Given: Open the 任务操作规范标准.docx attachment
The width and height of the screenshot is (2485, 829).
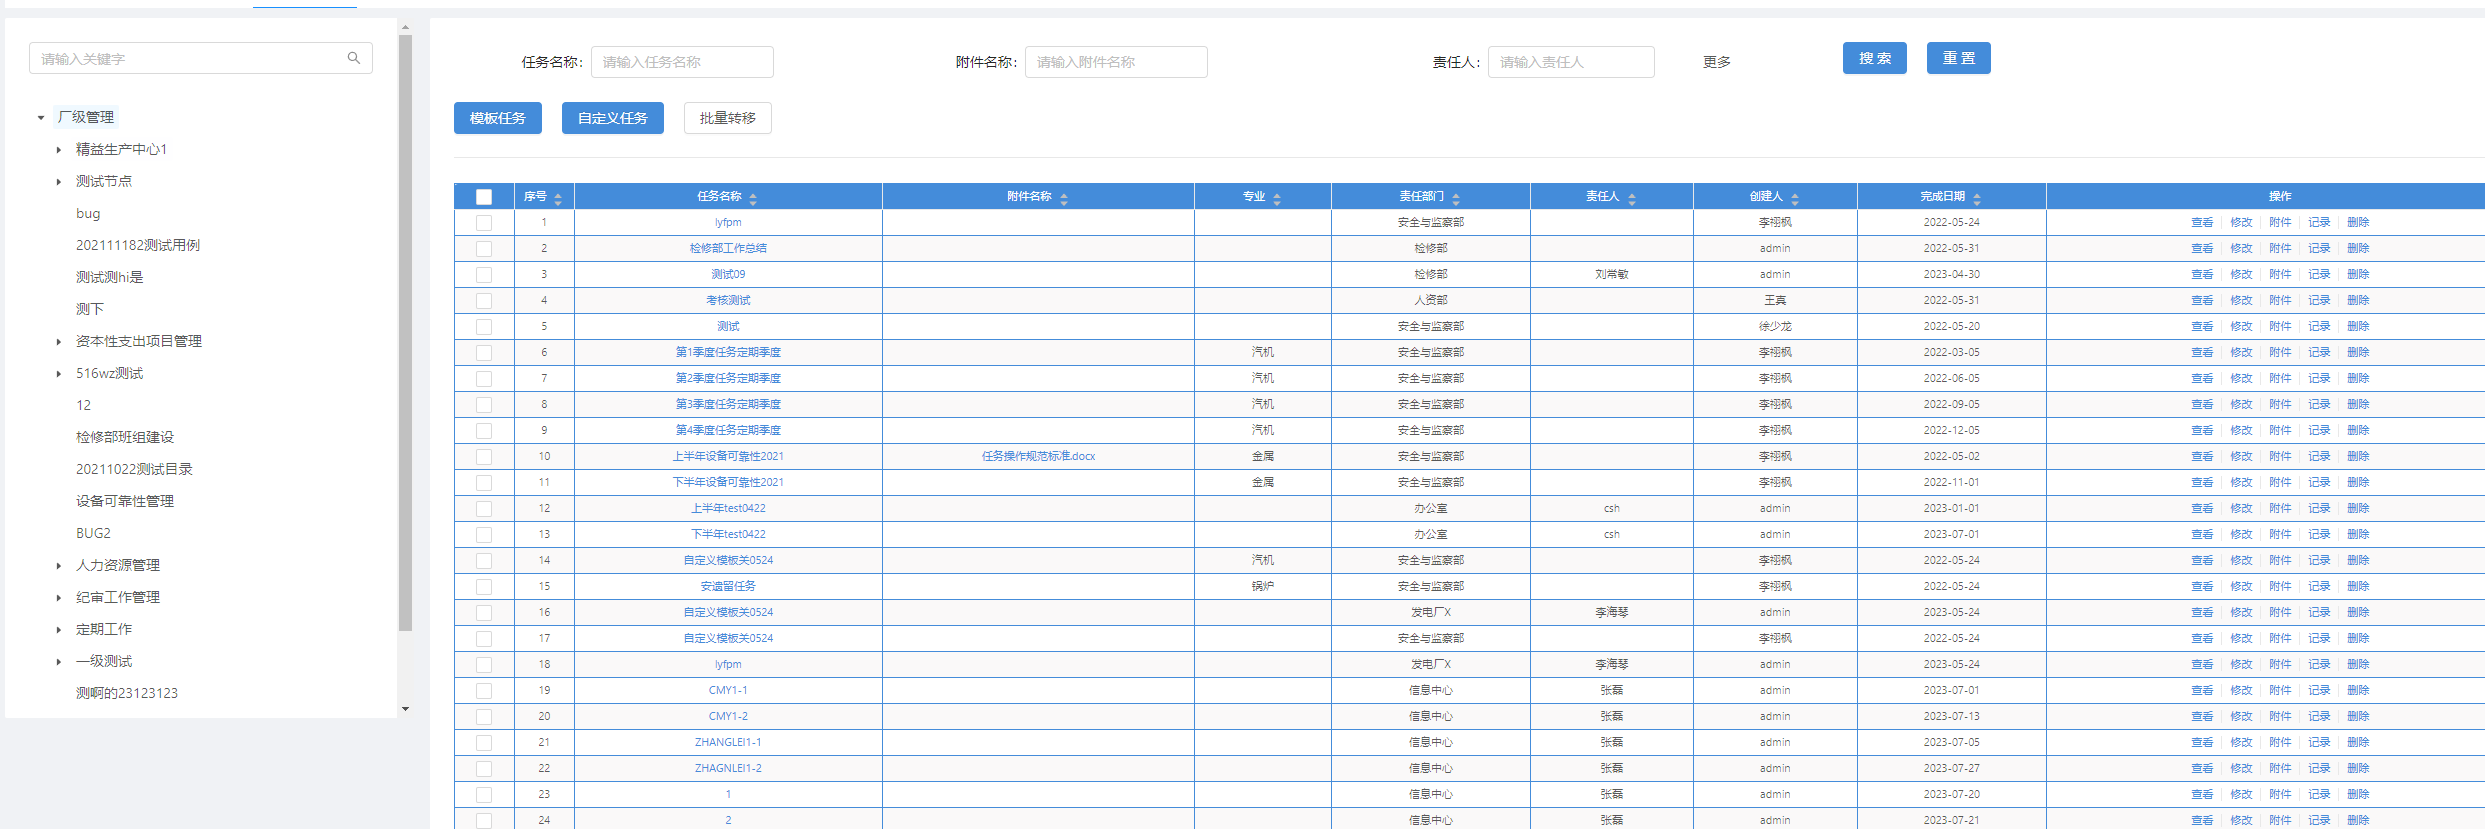Looking at the screenshot, I should (x=1038, y=456).
